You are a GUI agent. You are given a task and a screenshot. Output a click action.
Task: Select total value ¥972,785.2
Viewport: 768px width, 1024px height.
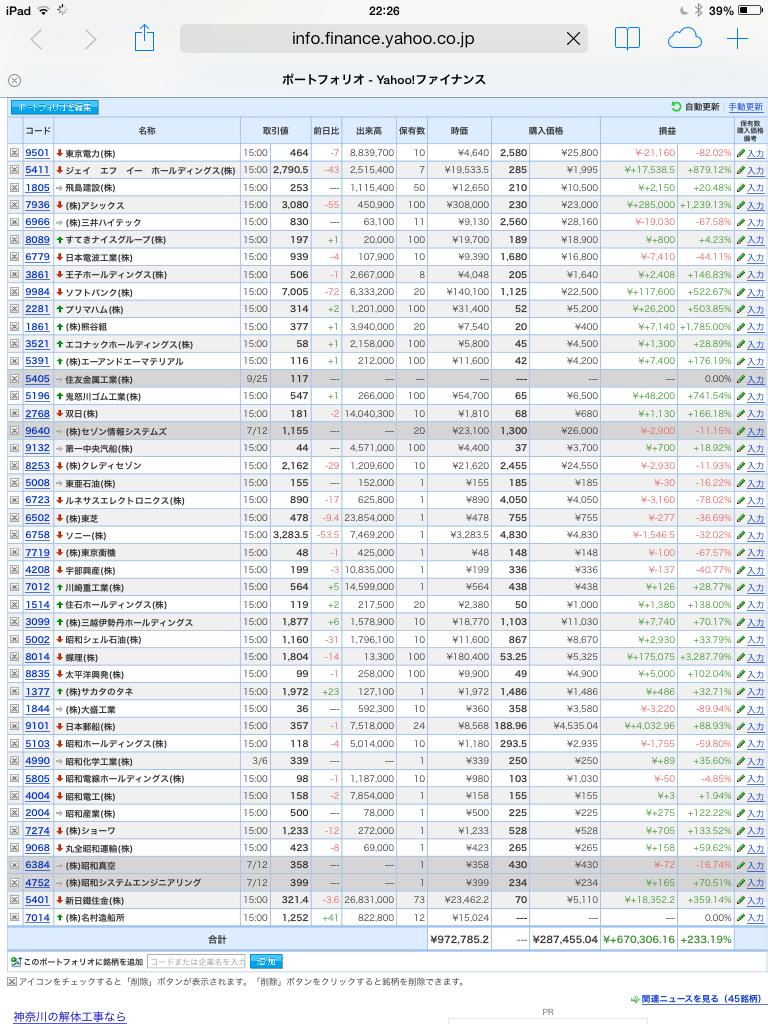pos(459,939)
